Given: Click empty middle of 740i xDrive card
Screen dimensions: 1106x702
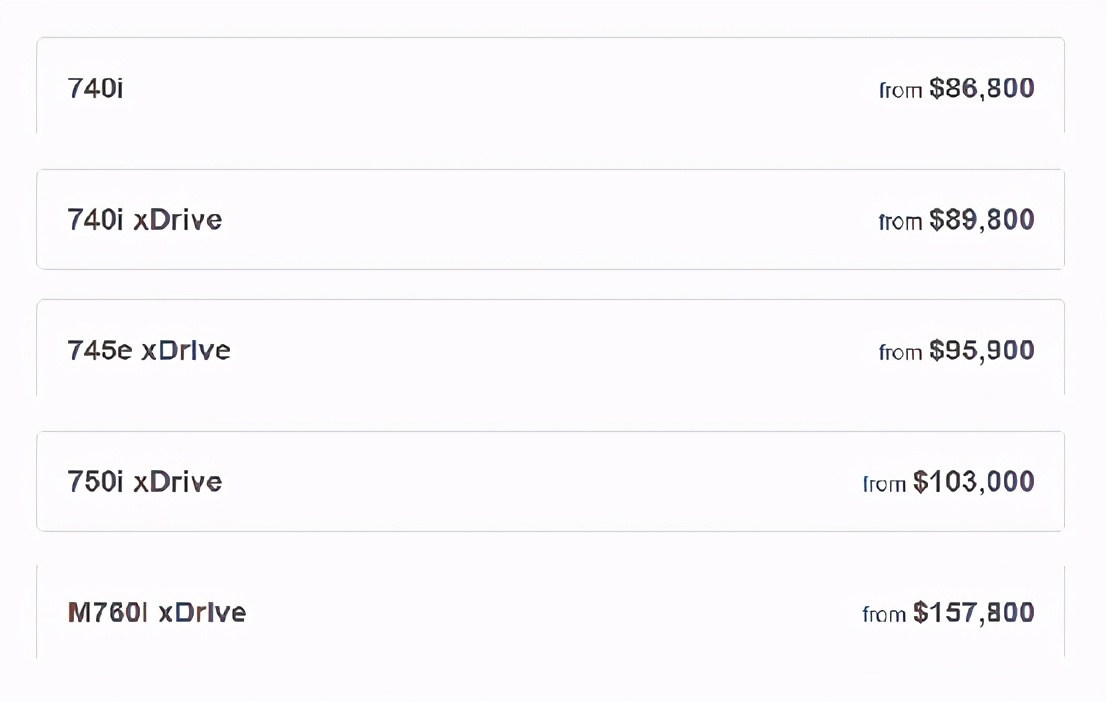Looking at the screenshot, I should click(x=550, y=220).
